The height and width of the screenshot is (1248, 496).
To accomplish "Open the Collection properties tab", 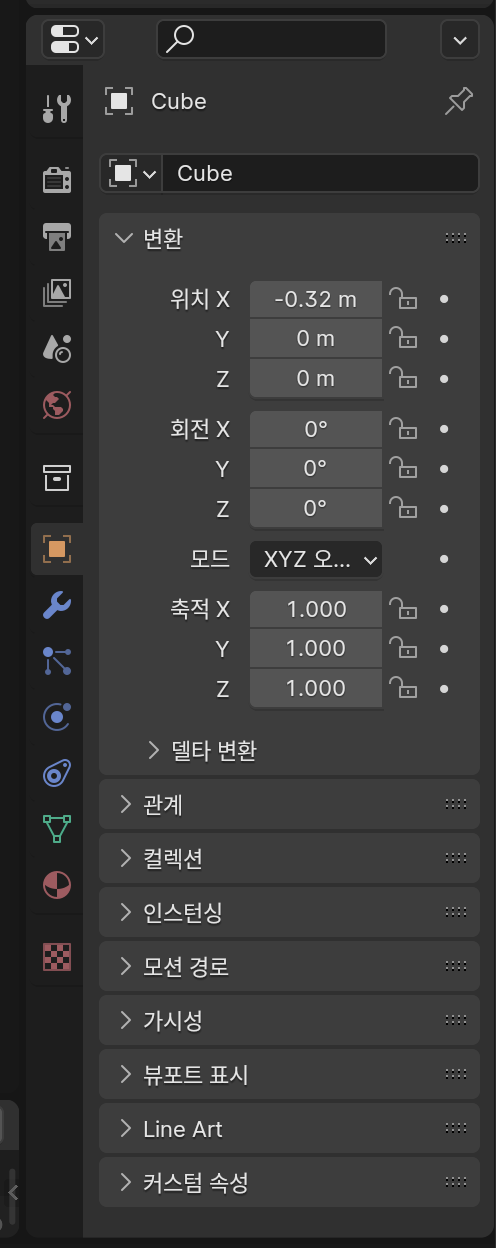I will (57, 477).
